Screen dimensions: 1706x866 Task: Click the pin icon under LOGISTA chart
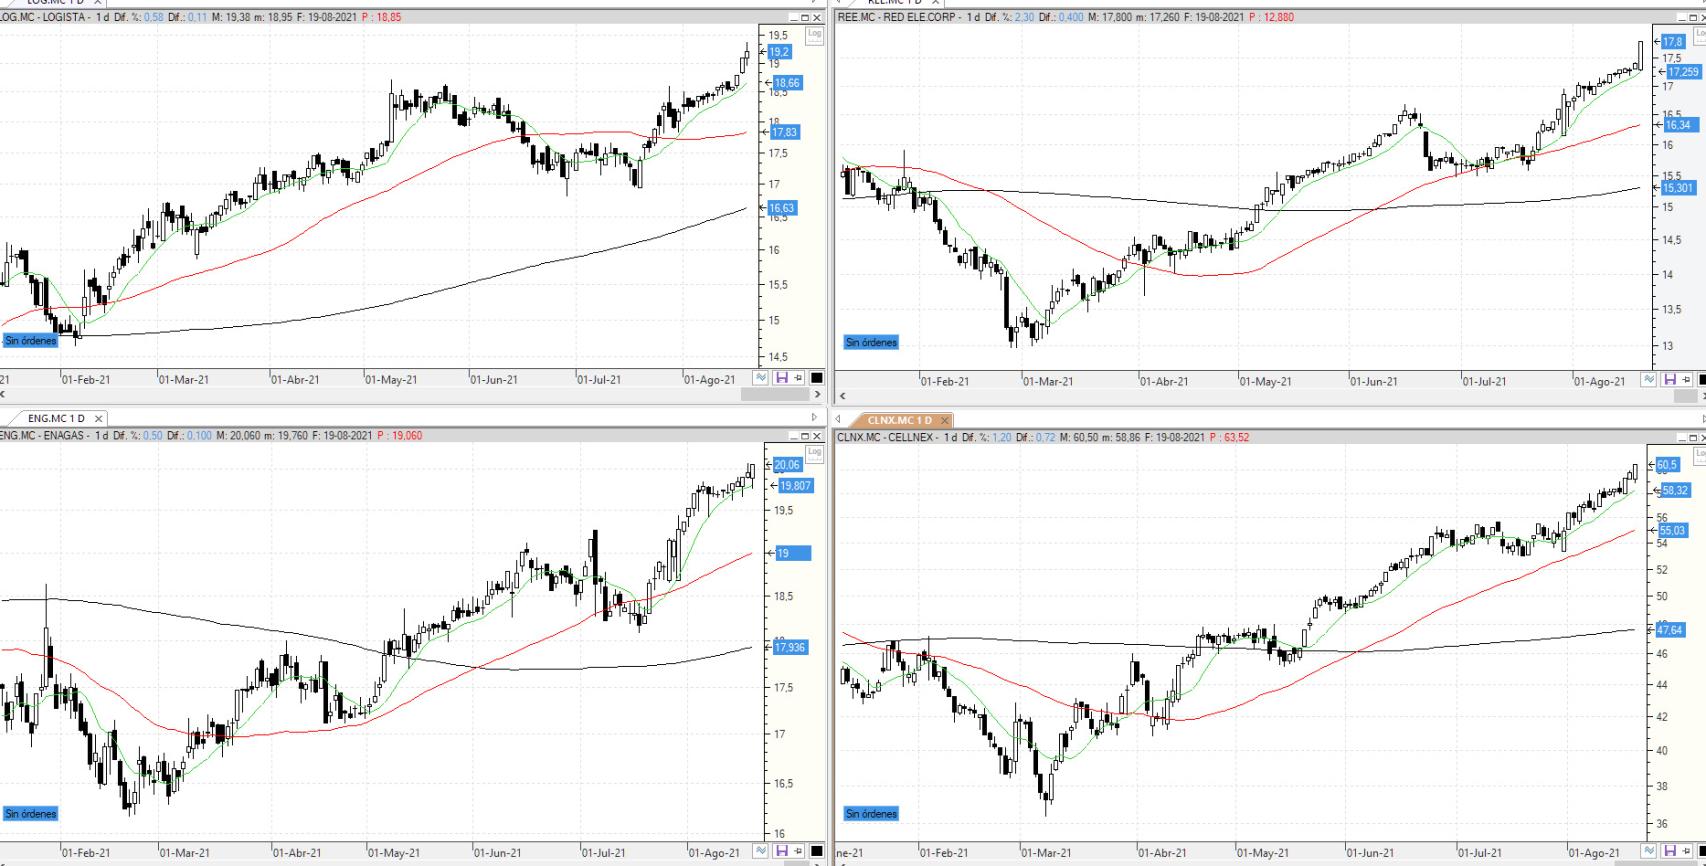(798, 378)
